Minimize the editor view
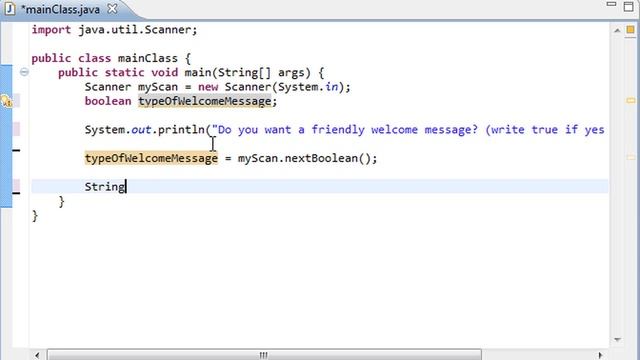This screenshot has width=640, height=360. (611, 4)
